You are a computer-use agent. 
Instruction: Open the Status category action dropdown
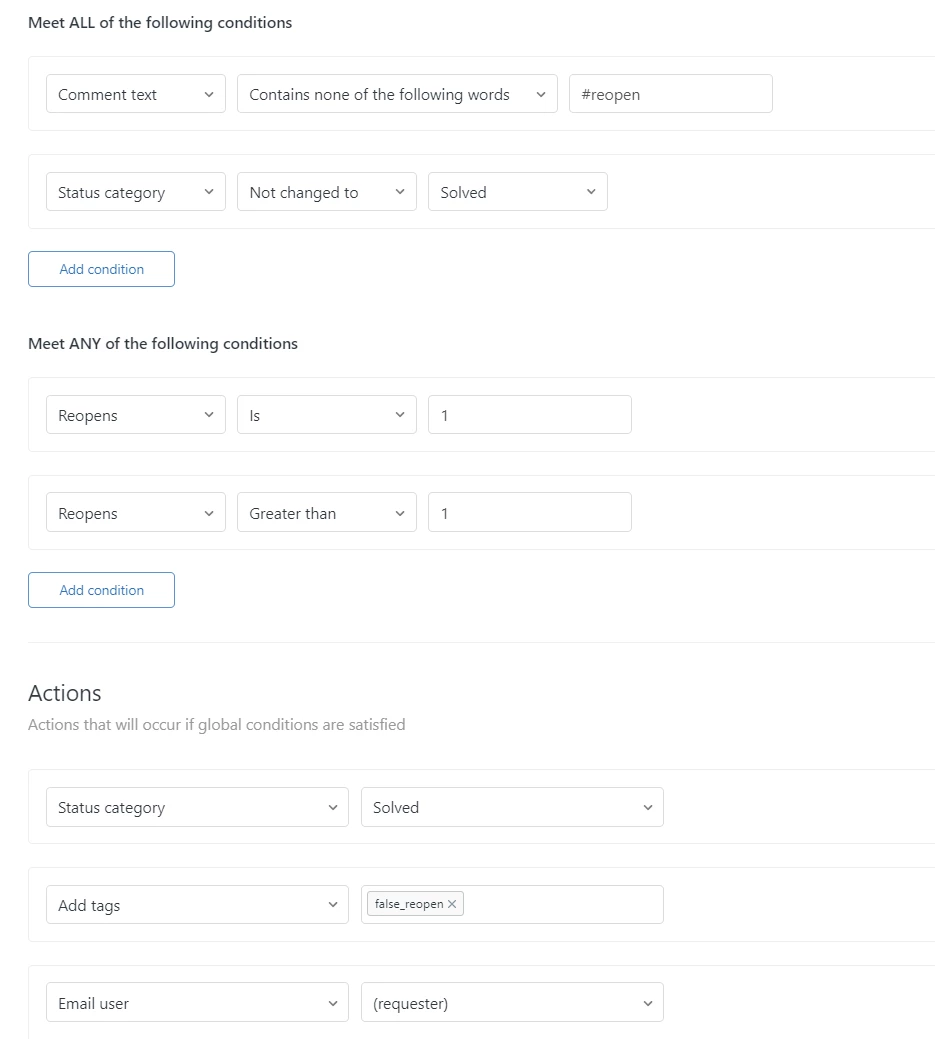click(197, 808)
